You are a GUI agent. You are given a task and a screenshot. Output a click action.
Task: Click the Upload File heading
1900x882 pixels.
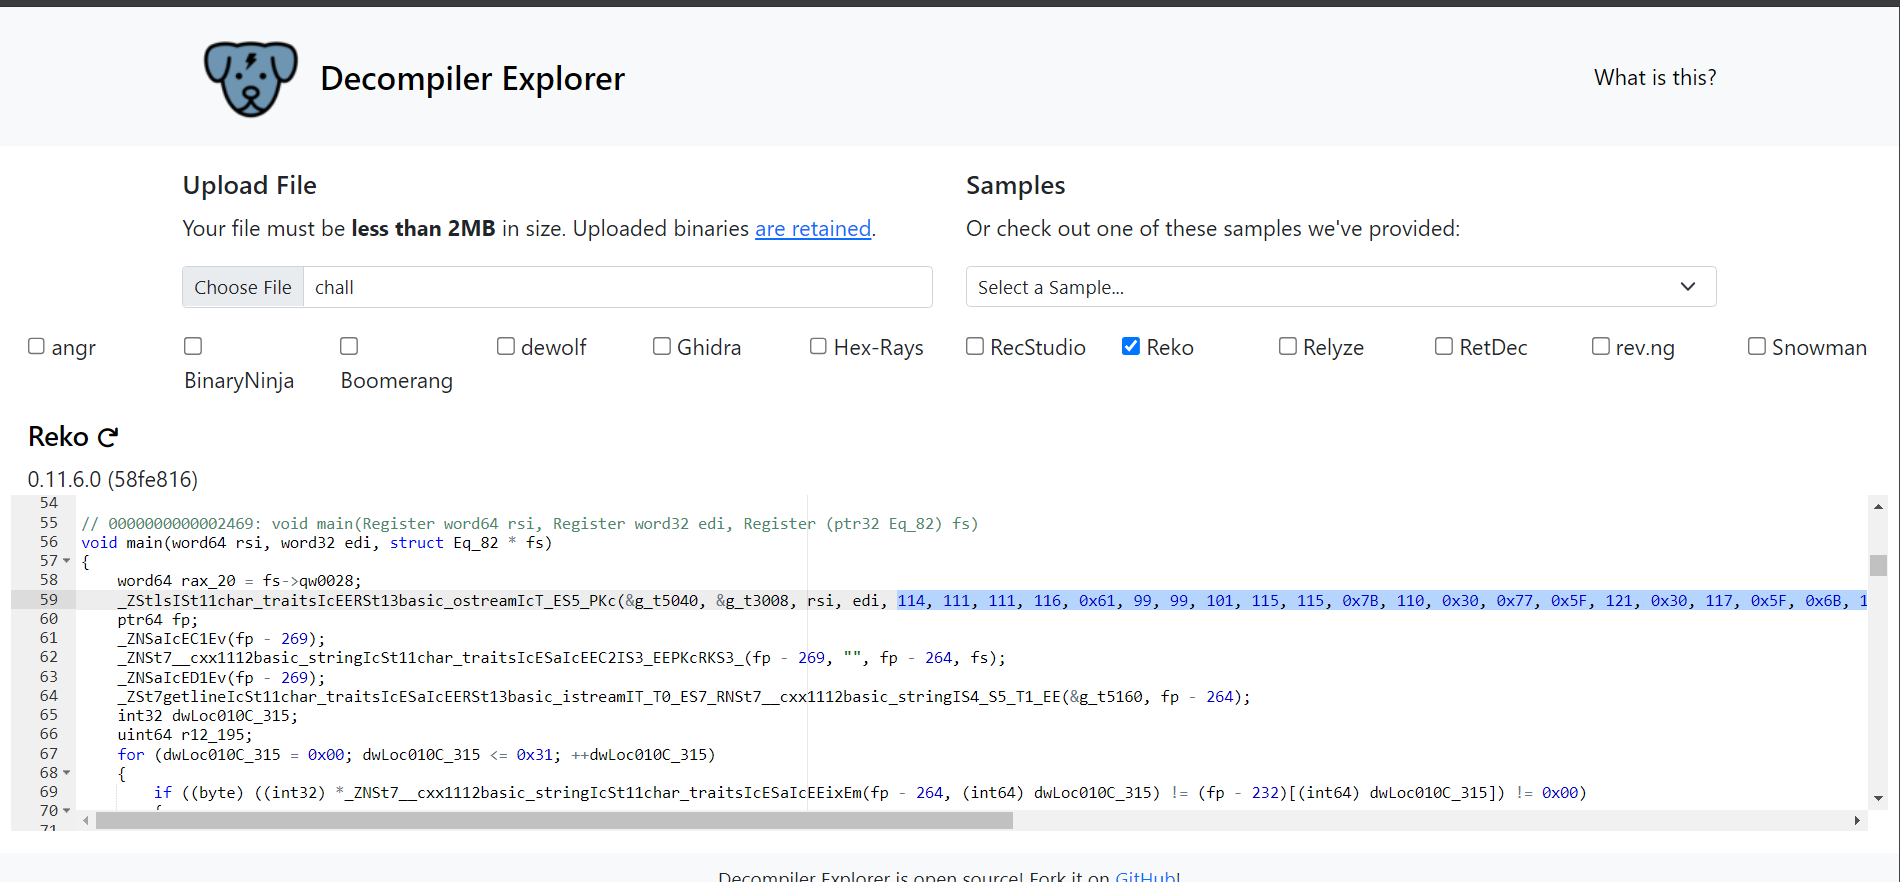249,185
